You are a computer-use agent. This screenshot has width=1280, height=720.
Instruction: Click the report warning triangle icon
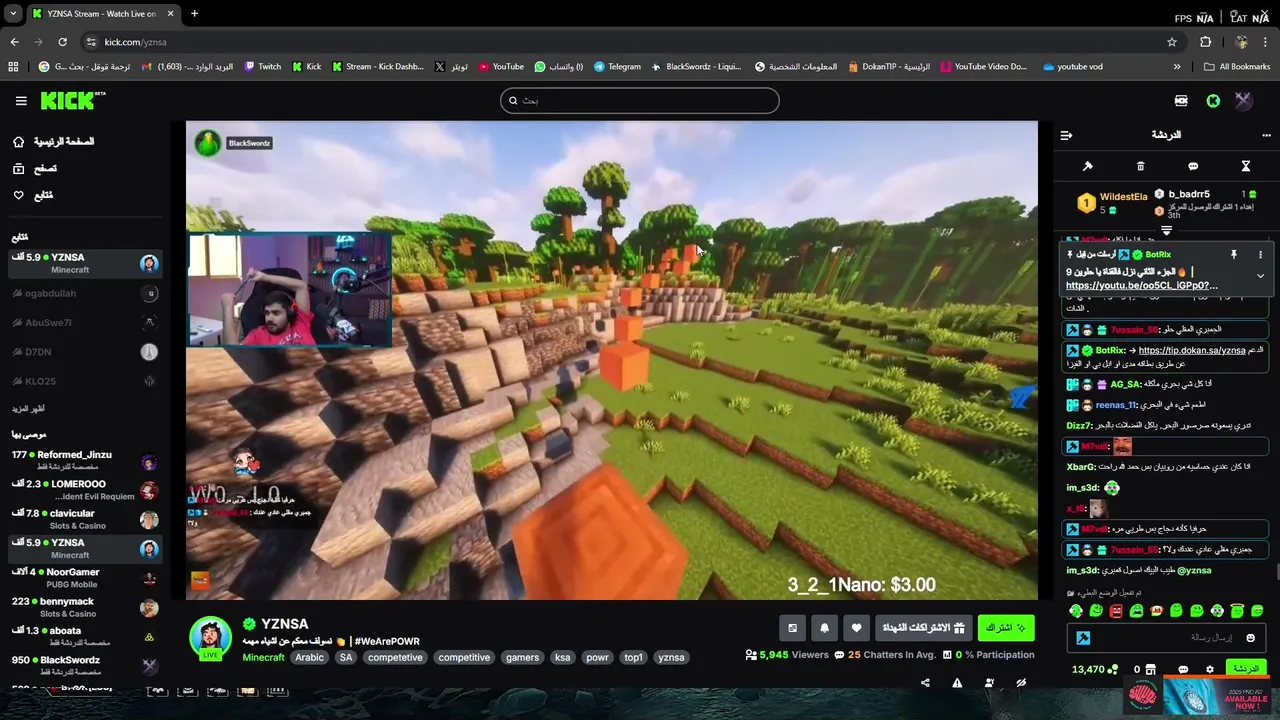click(x=957, y=683)
